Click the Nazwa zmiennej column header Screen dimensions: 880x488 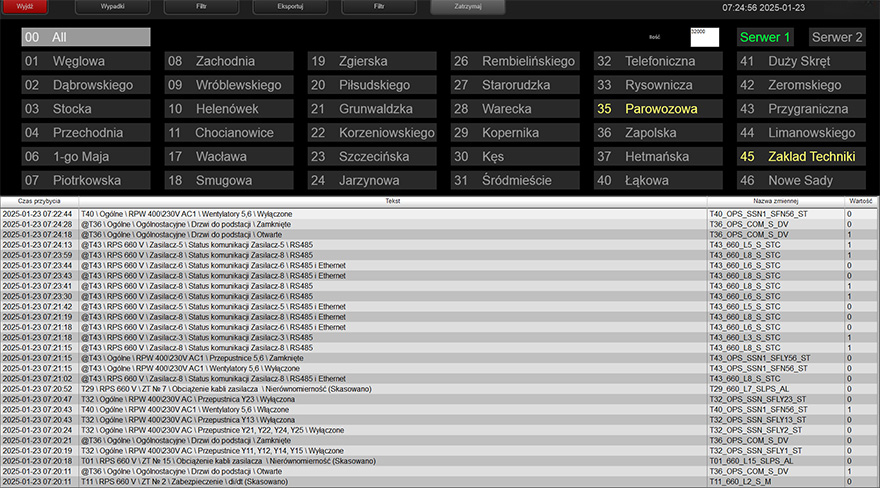[774, 201]
